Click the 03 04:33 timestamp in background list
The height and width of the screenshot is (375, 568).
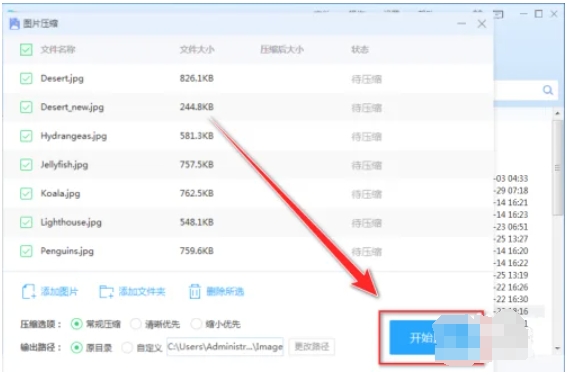tap(511, 179)
